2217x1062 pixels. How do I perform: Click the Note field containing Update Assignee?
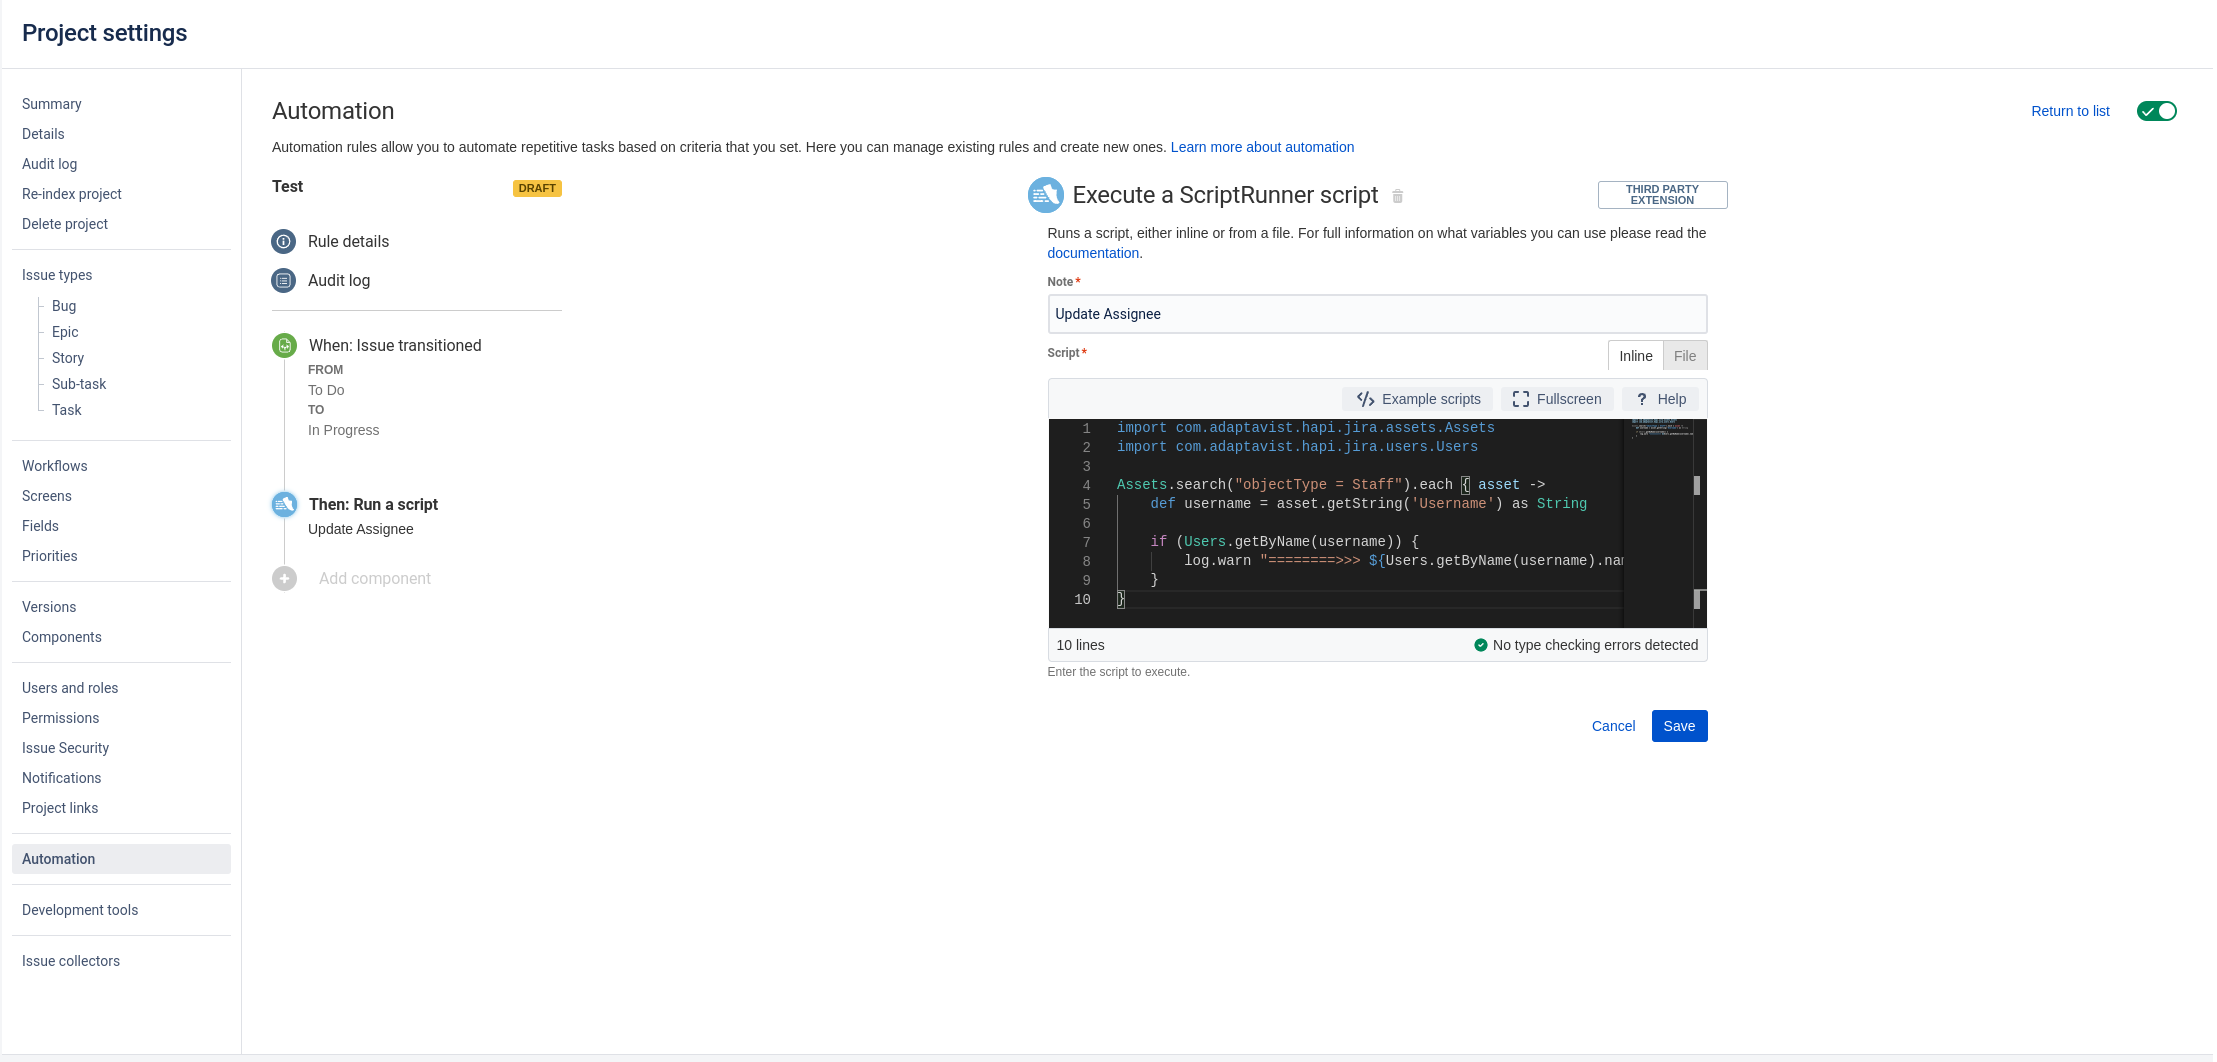[1377, 314]
